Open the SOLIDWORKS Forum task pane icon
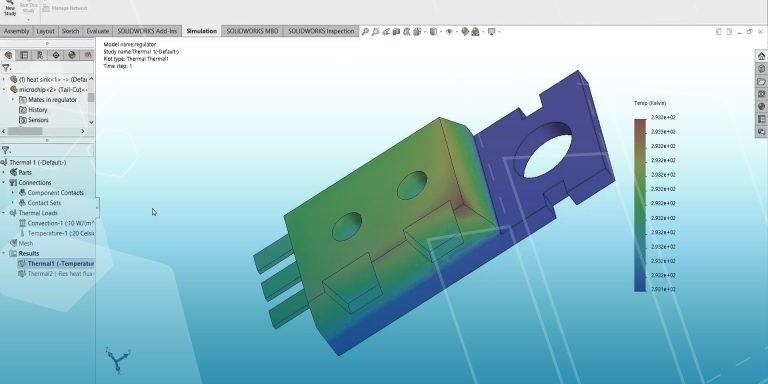This screenshot has height=384, width=768. [761, 131]
